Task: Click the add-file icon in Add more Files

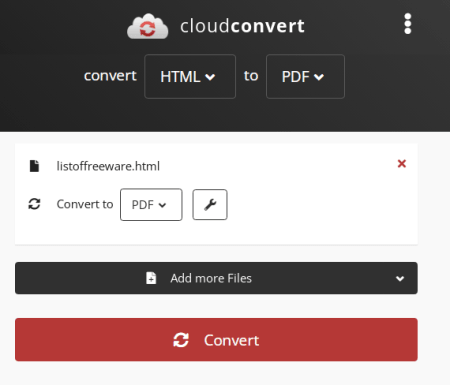Action: pyautogui.click(x=151, y=278)
